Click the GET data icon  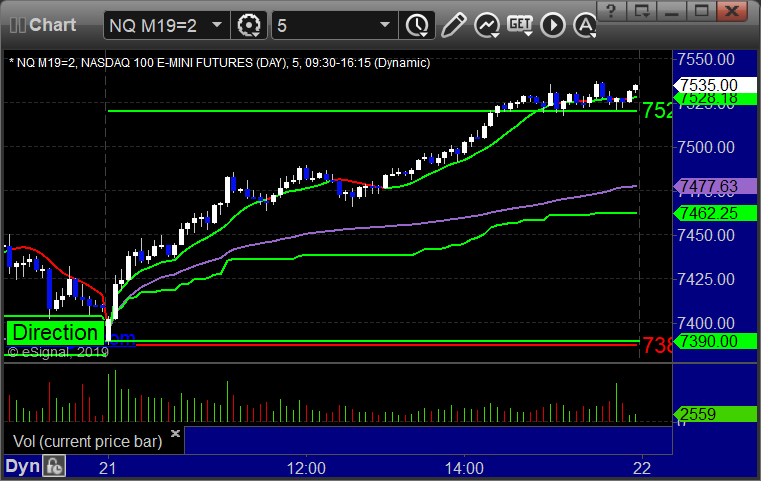pos(520,25)
